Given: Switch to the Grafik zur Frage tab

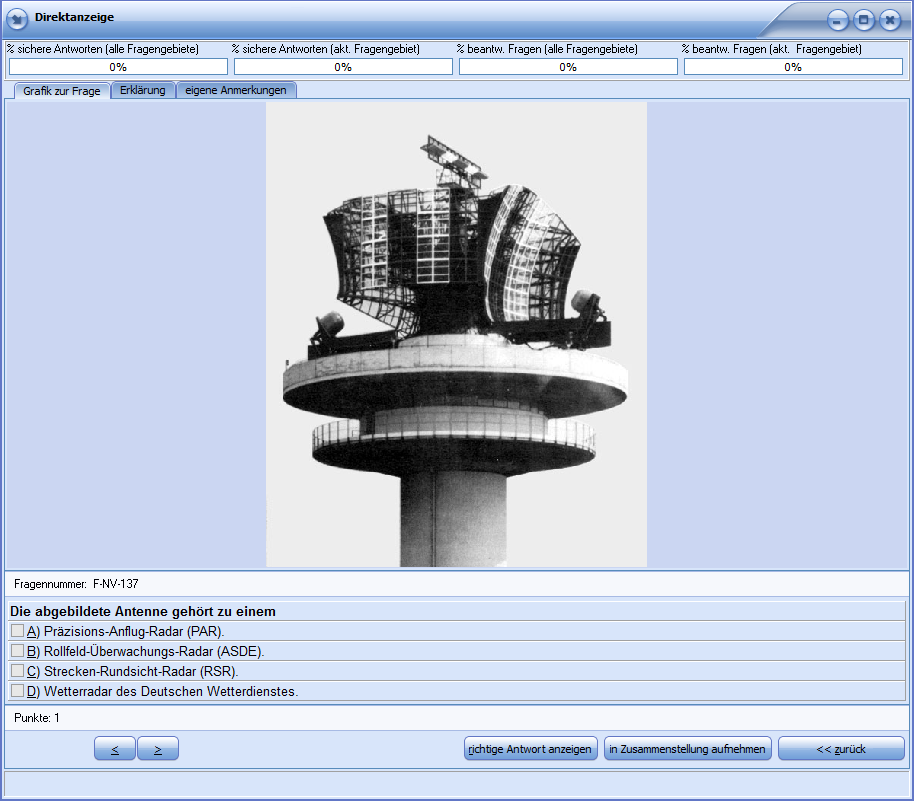Looking at the screenshot, I should click(x=62, y=91).
